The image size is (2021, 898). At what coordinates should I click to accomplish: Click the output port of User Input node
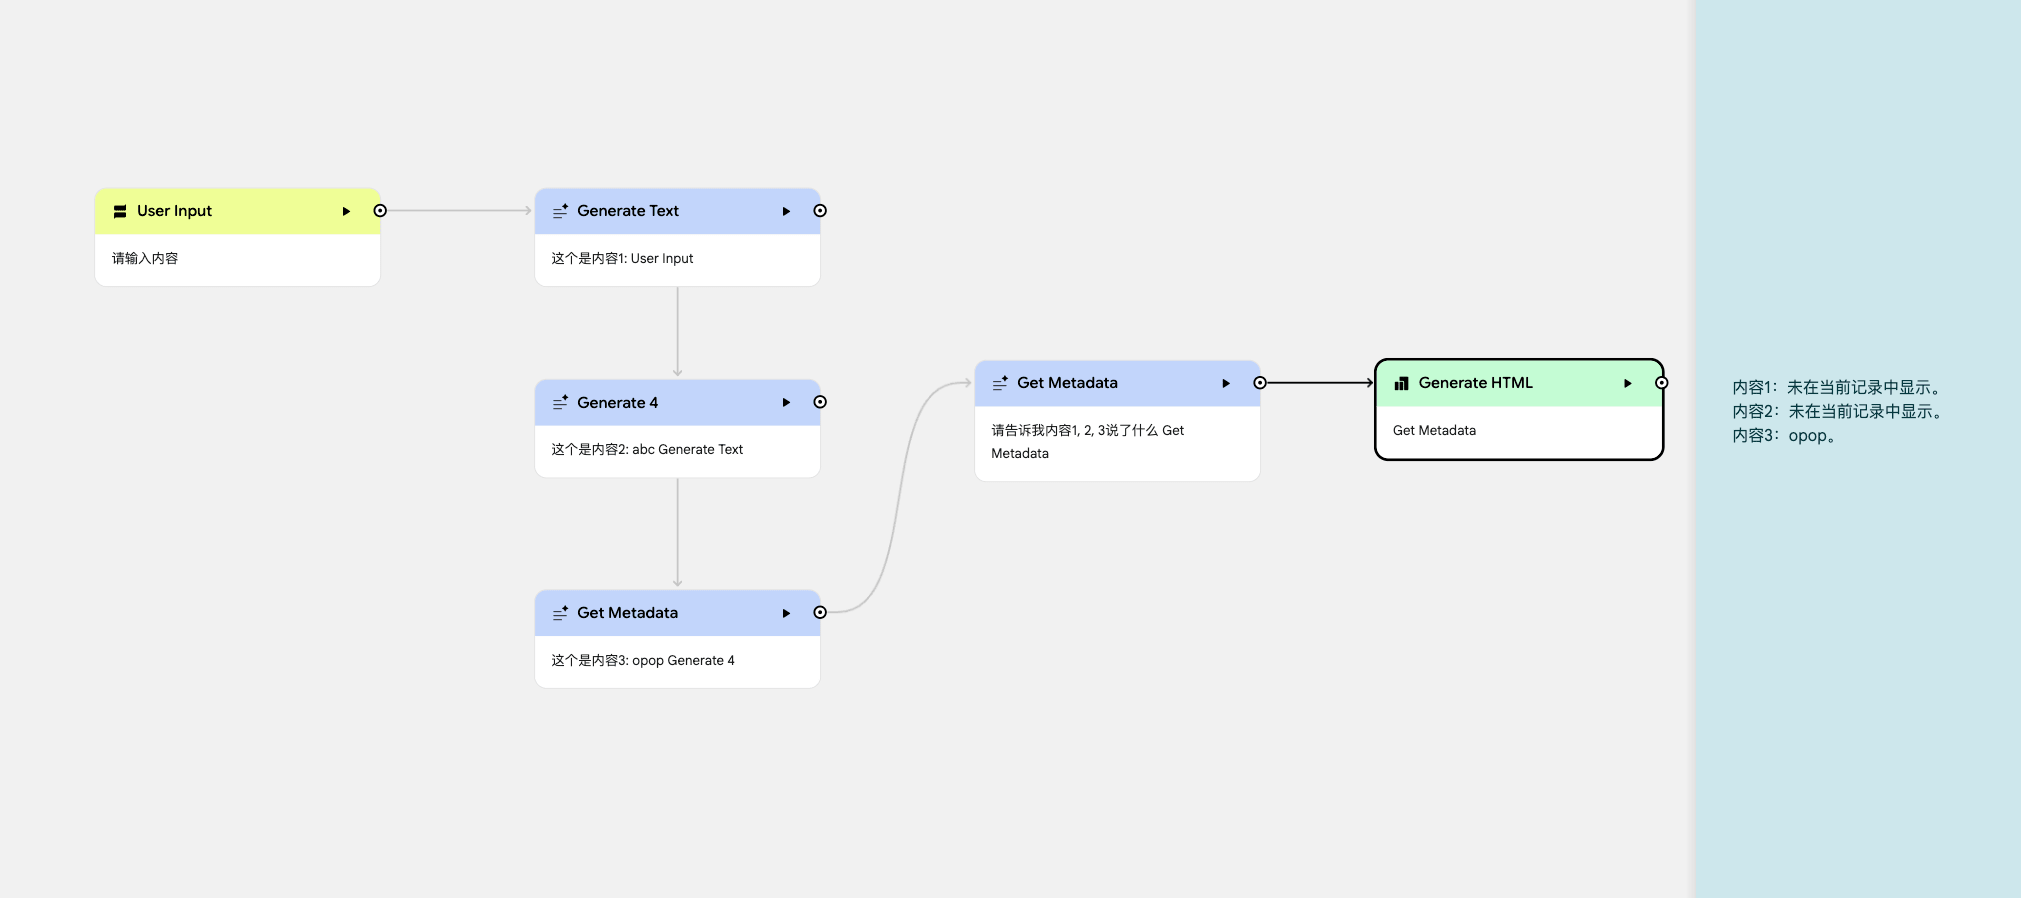point(380,211)
